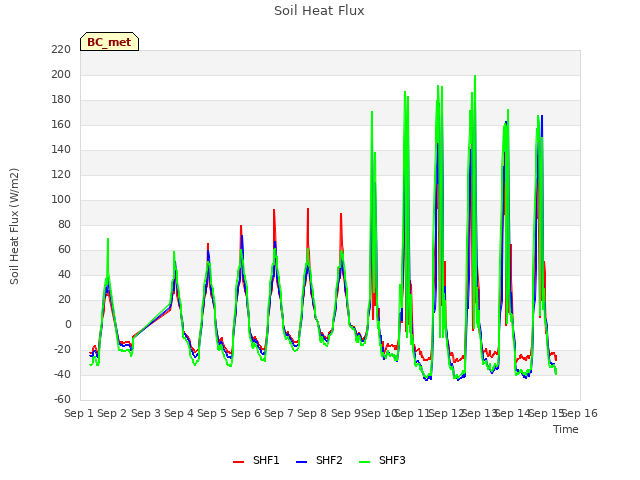640x480 pixels.
Task: Click the red SHF1 peak on Sep 7
Action: (274, 210)
